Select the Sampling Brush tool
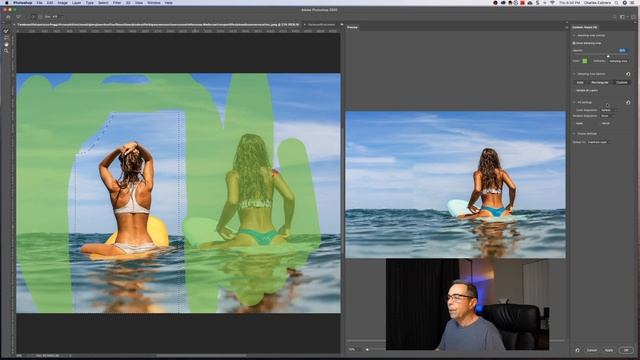Screen dimensions: 640x360 tap(6, 31)
